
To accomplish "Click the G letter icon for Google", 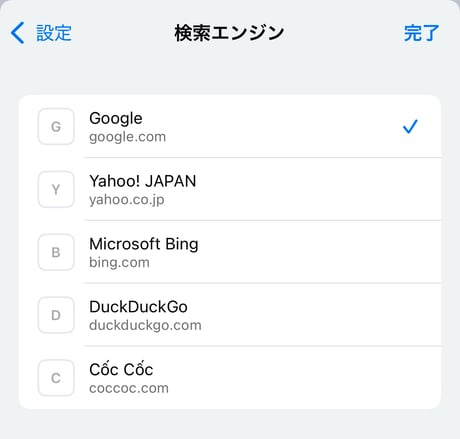I will [56, 127].
